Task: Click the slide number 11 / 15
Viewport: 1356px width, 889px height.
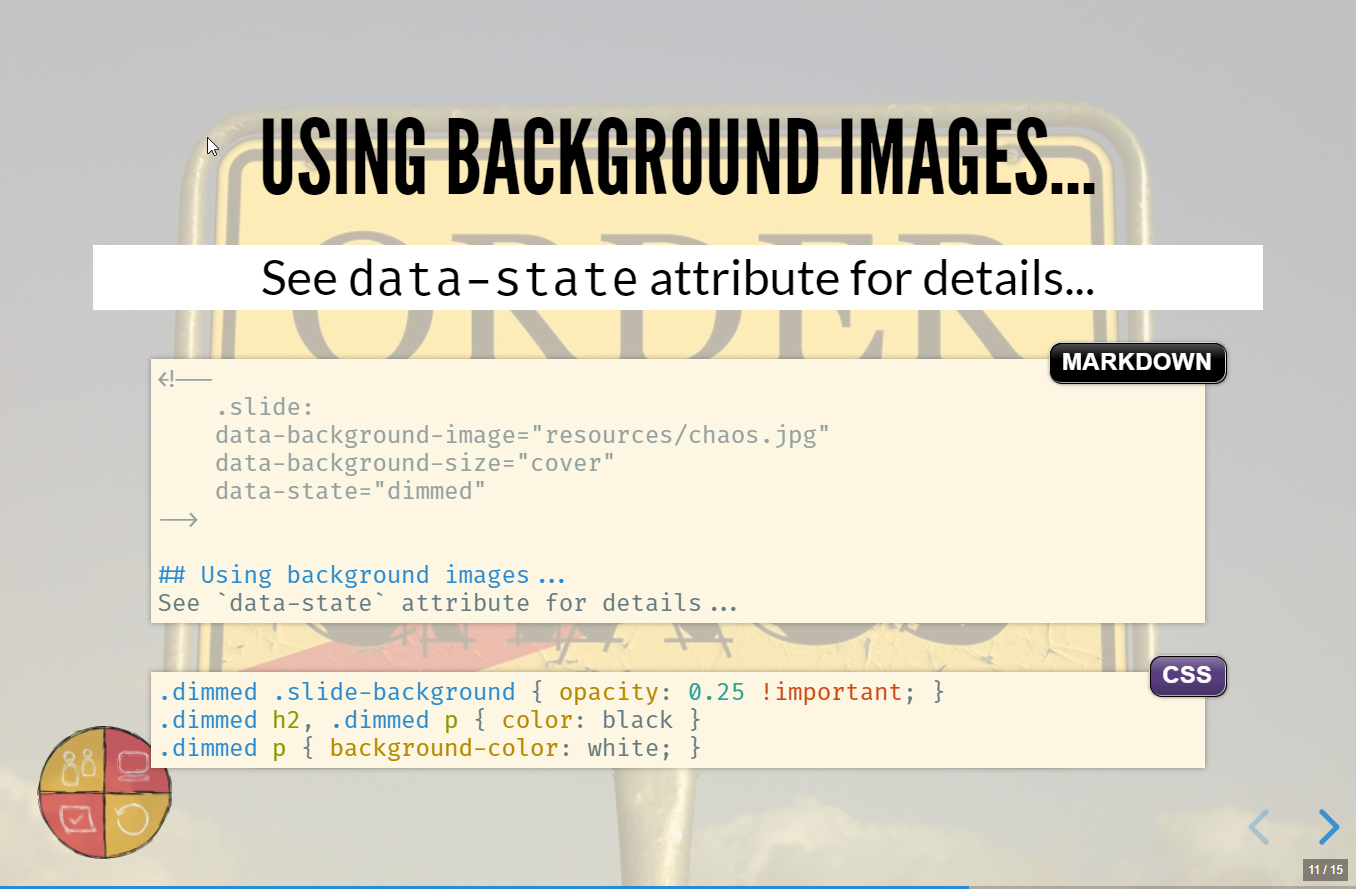Action: coord(1326,870)
